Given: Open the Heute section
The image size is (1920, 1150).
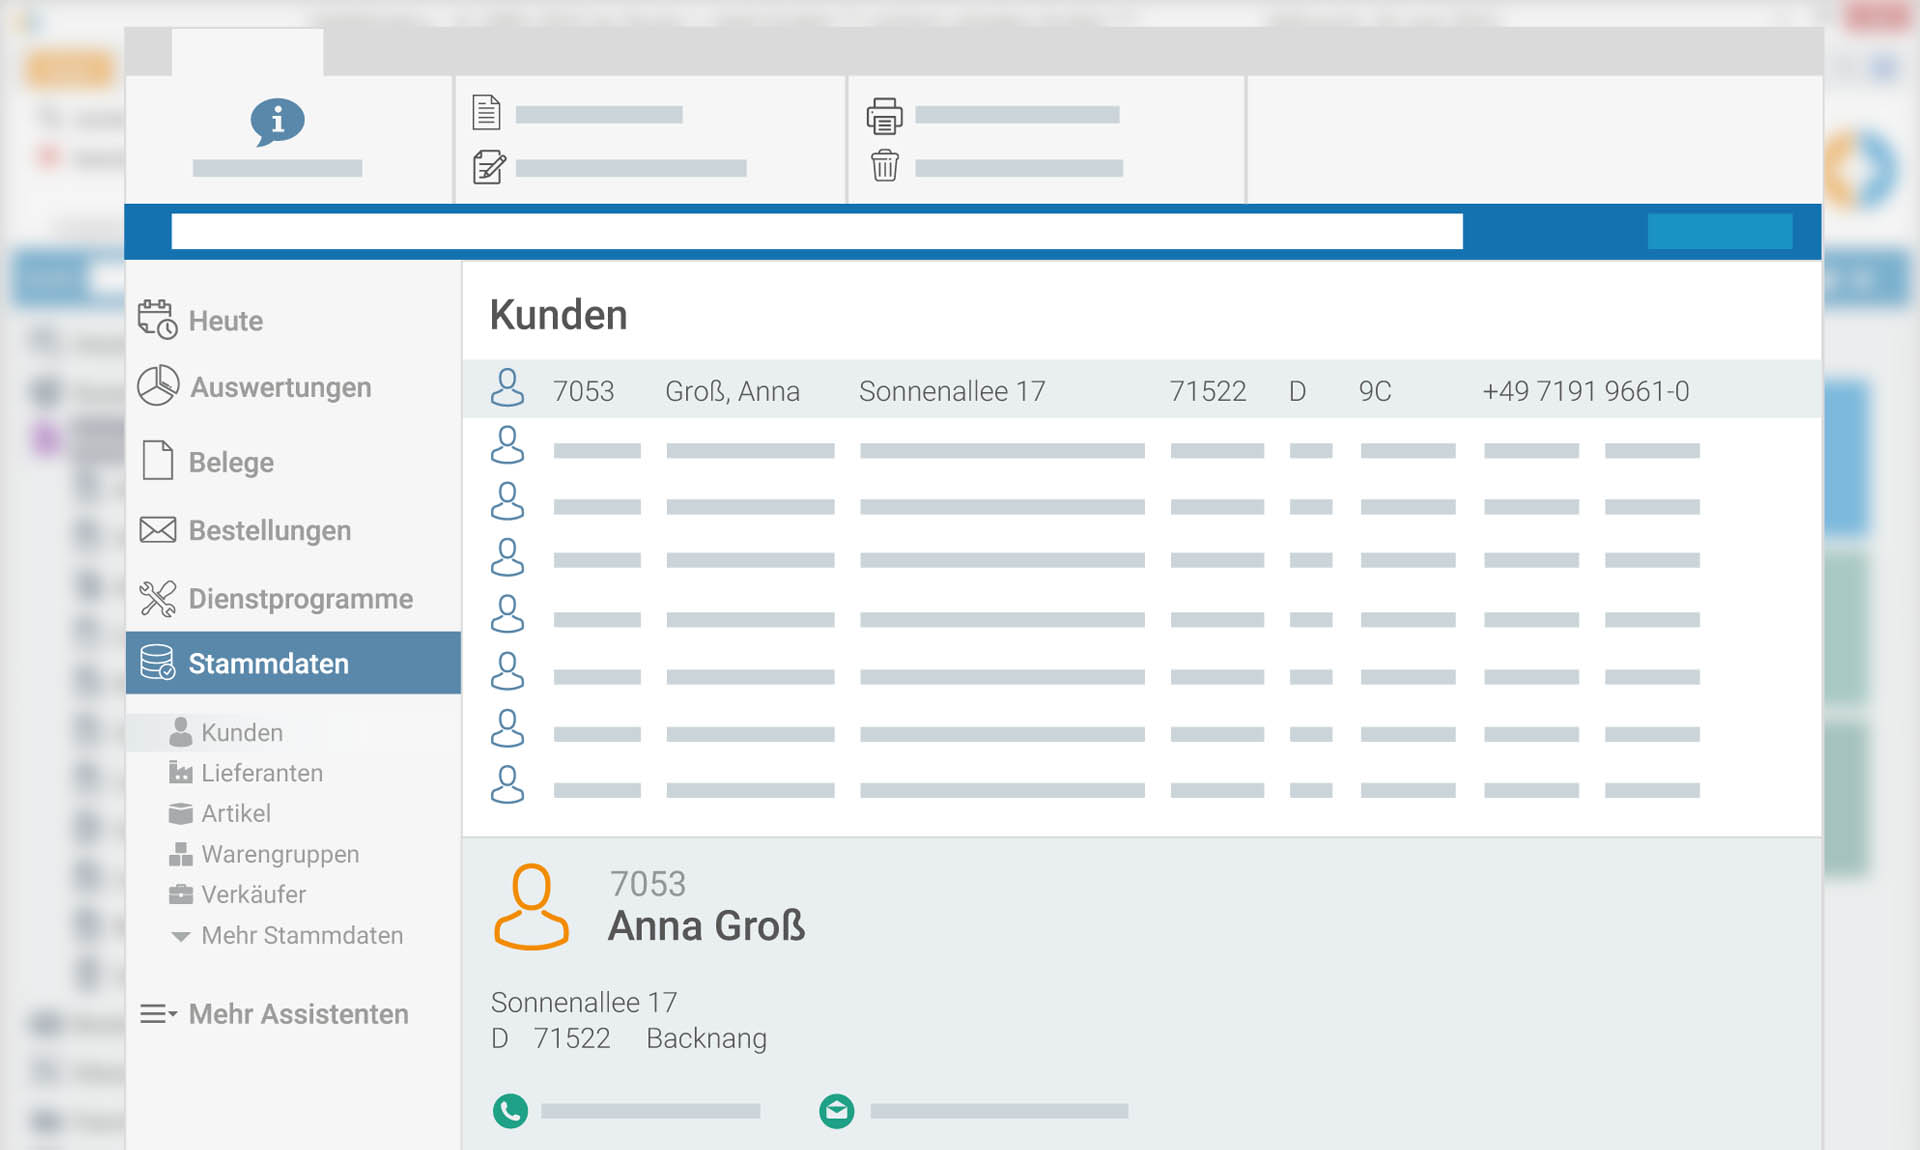Looking at the screenshot, I should pyautogui.click(x=225, y=321).
